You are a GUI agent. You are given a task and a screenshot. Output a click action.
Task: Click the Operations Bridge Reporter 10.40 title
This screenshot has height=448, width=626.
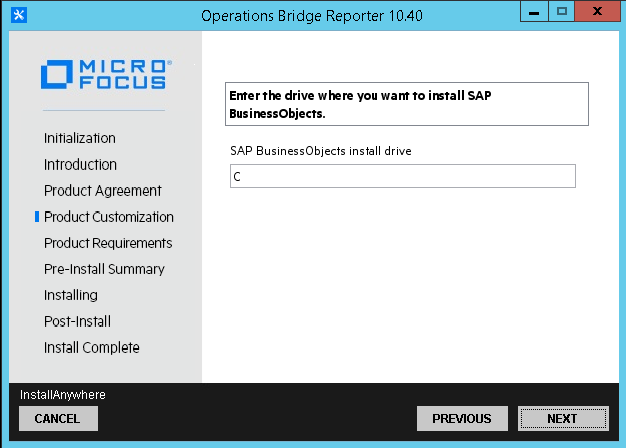pos(312,16)
